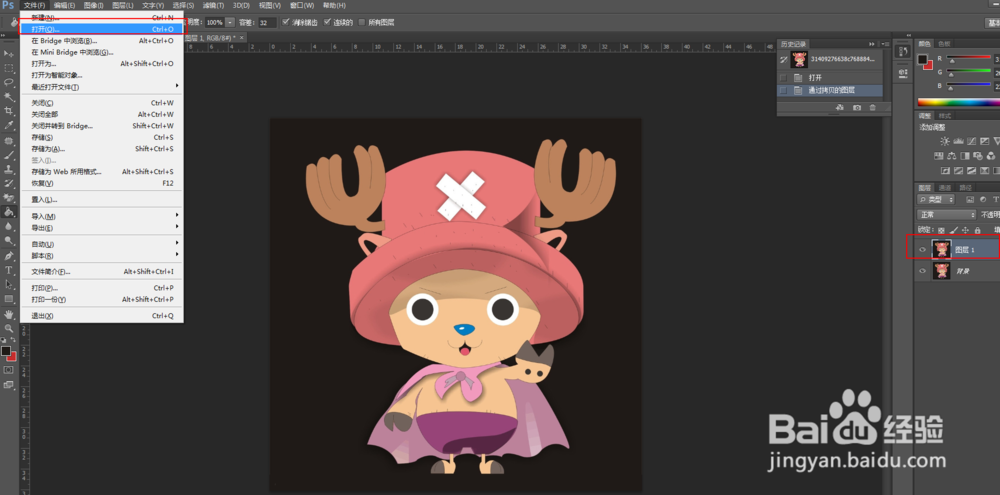Pick a color from the spectrum ramp
Viewport: 1000px width, 495px height.
click(959, 102)
